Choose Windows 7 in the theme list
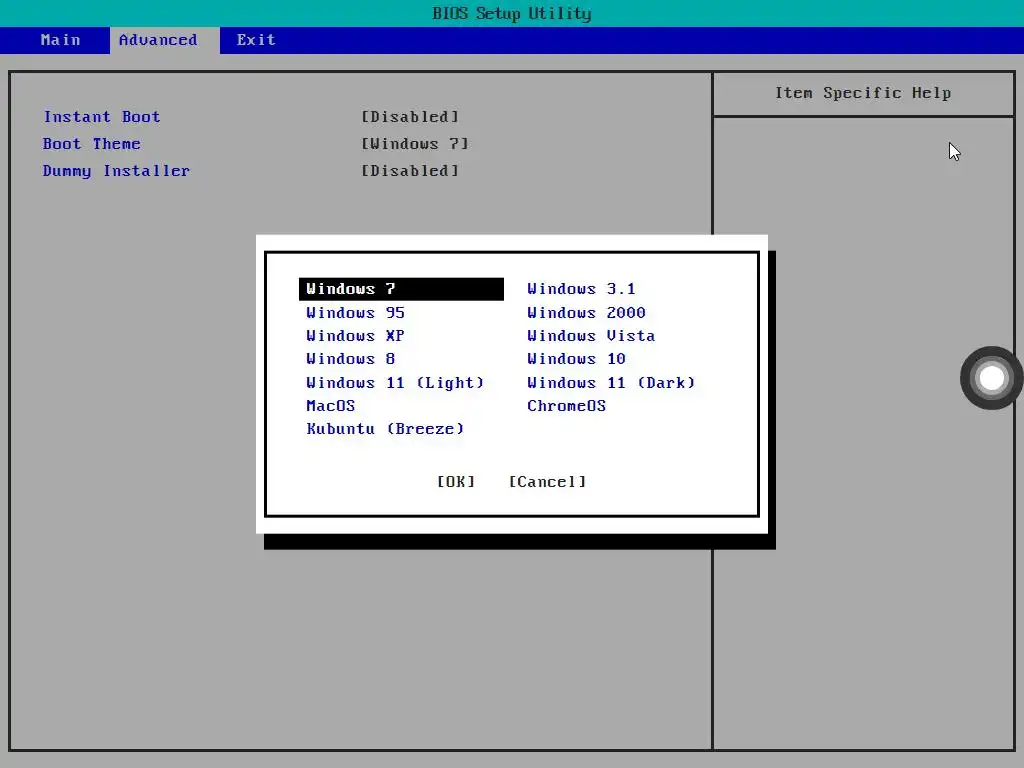 [401, 289]
